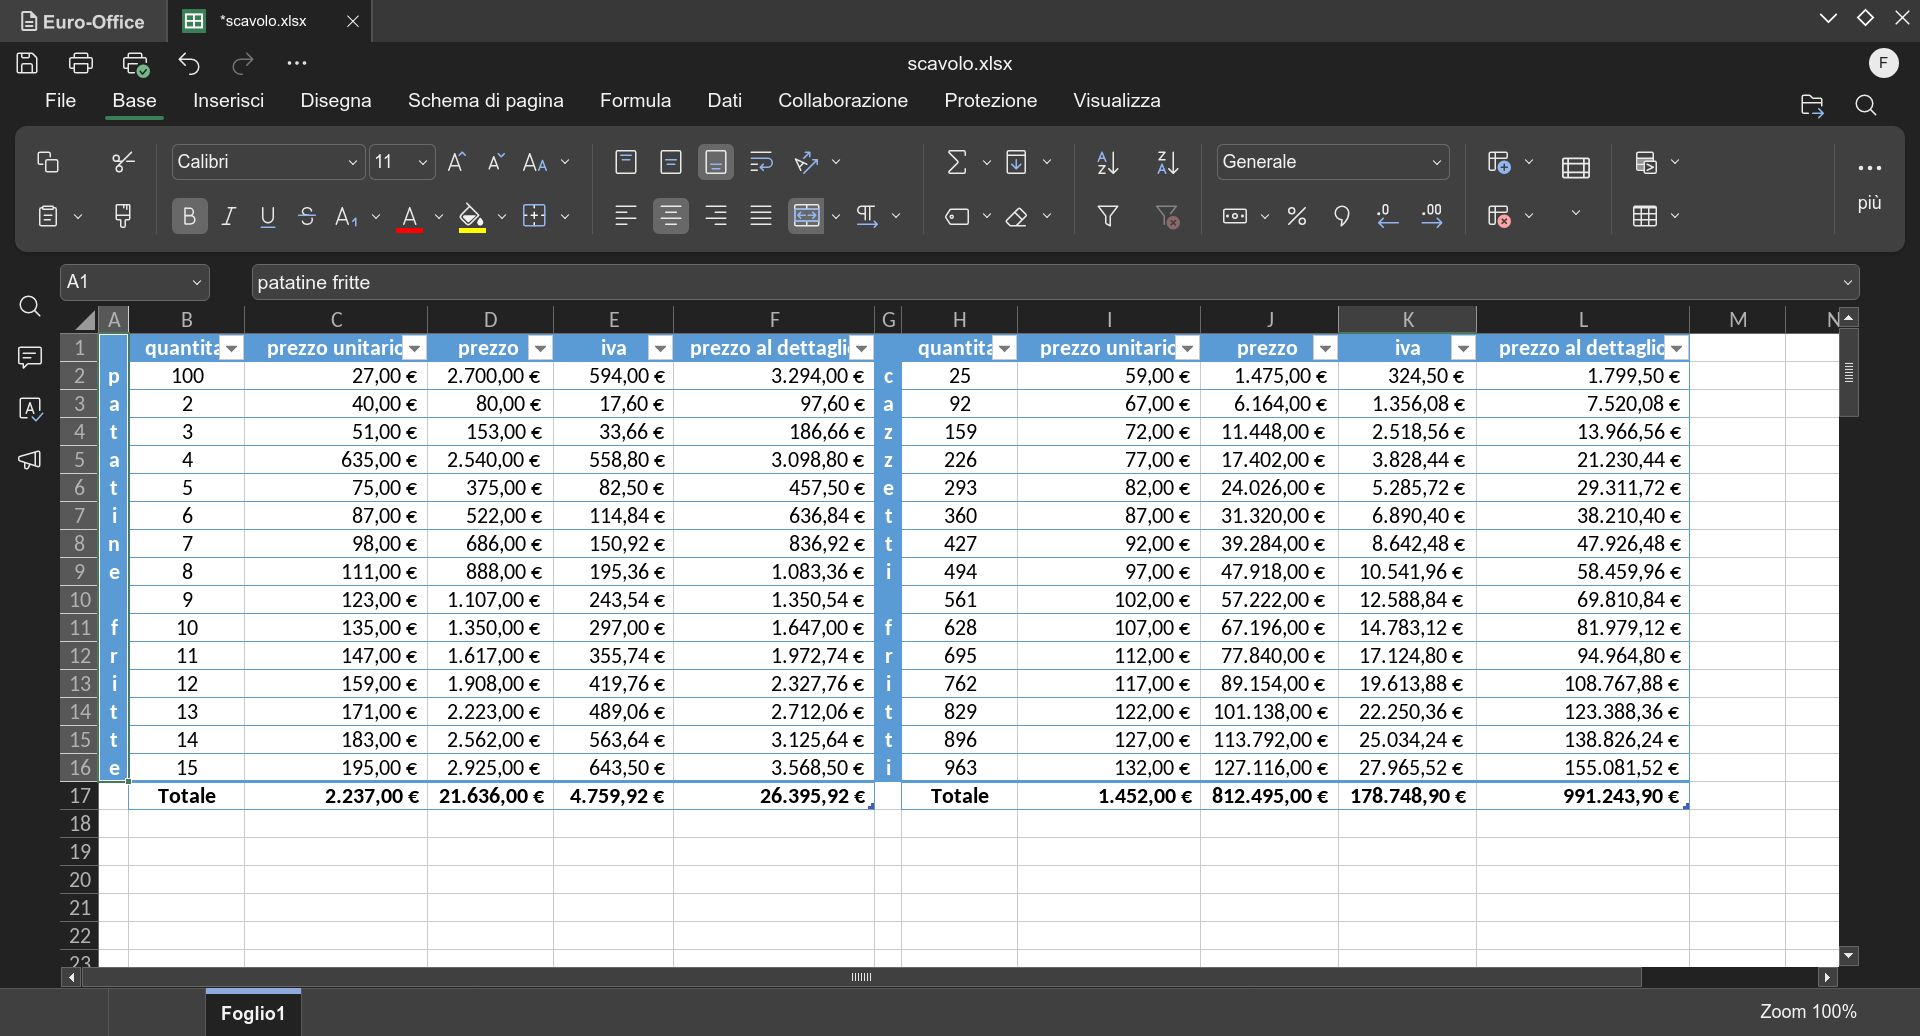This screenshot has height=1036, width=1920.
Task: Click the formula bar input field
Action: (x=1045, y=283)
